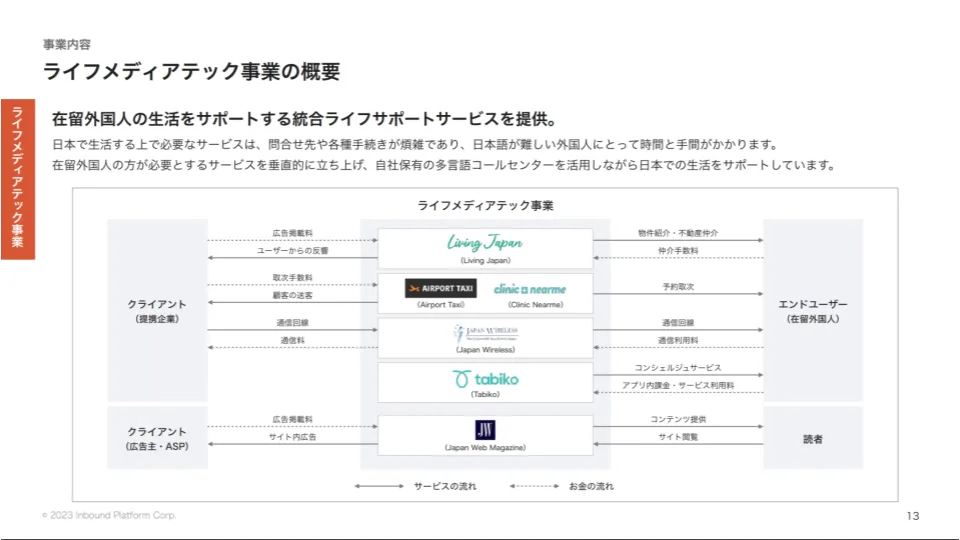Click the 物件紹介・不動産仲介 arrow label
Viewport: 960px width, 540px height.
tap(678, 233)
